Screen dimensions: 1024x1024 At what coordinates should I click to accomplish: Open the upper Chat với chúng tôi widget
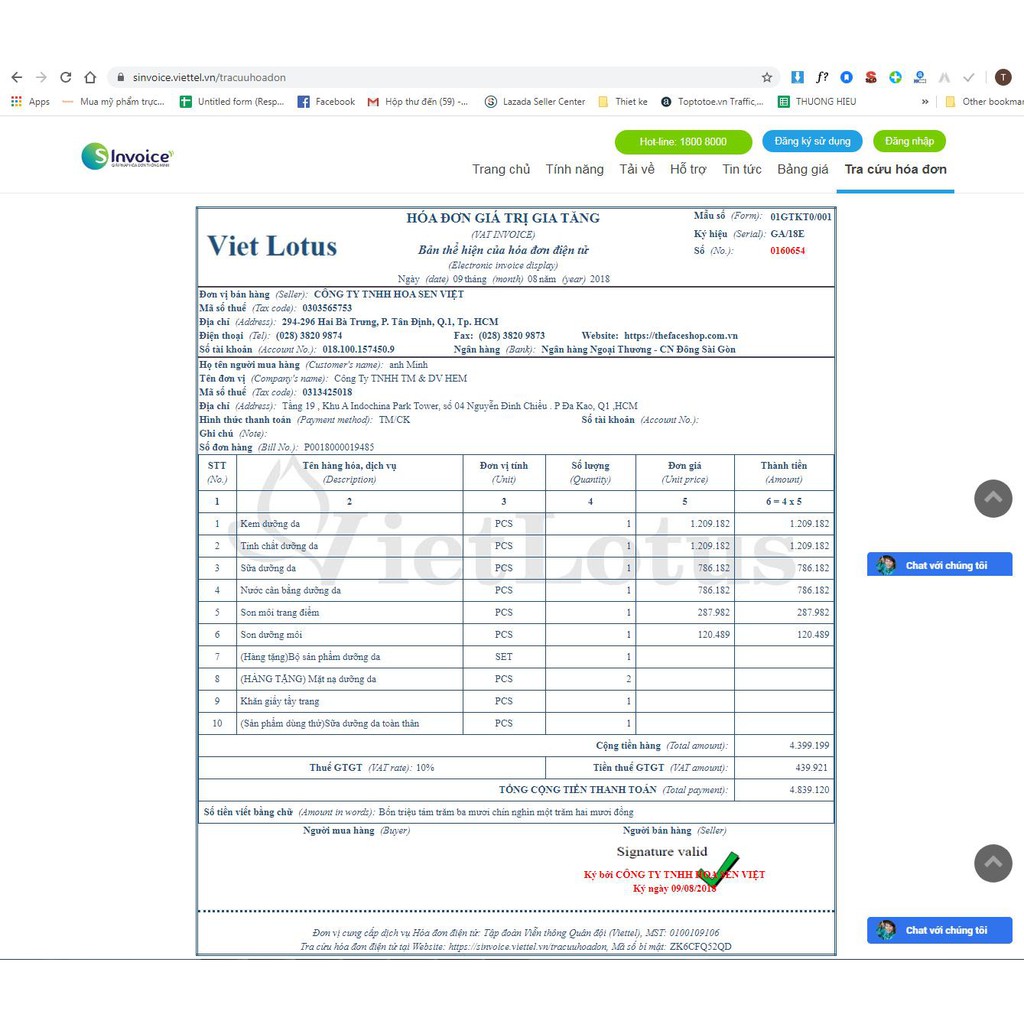pyautogui.click(x=939, y=565)
